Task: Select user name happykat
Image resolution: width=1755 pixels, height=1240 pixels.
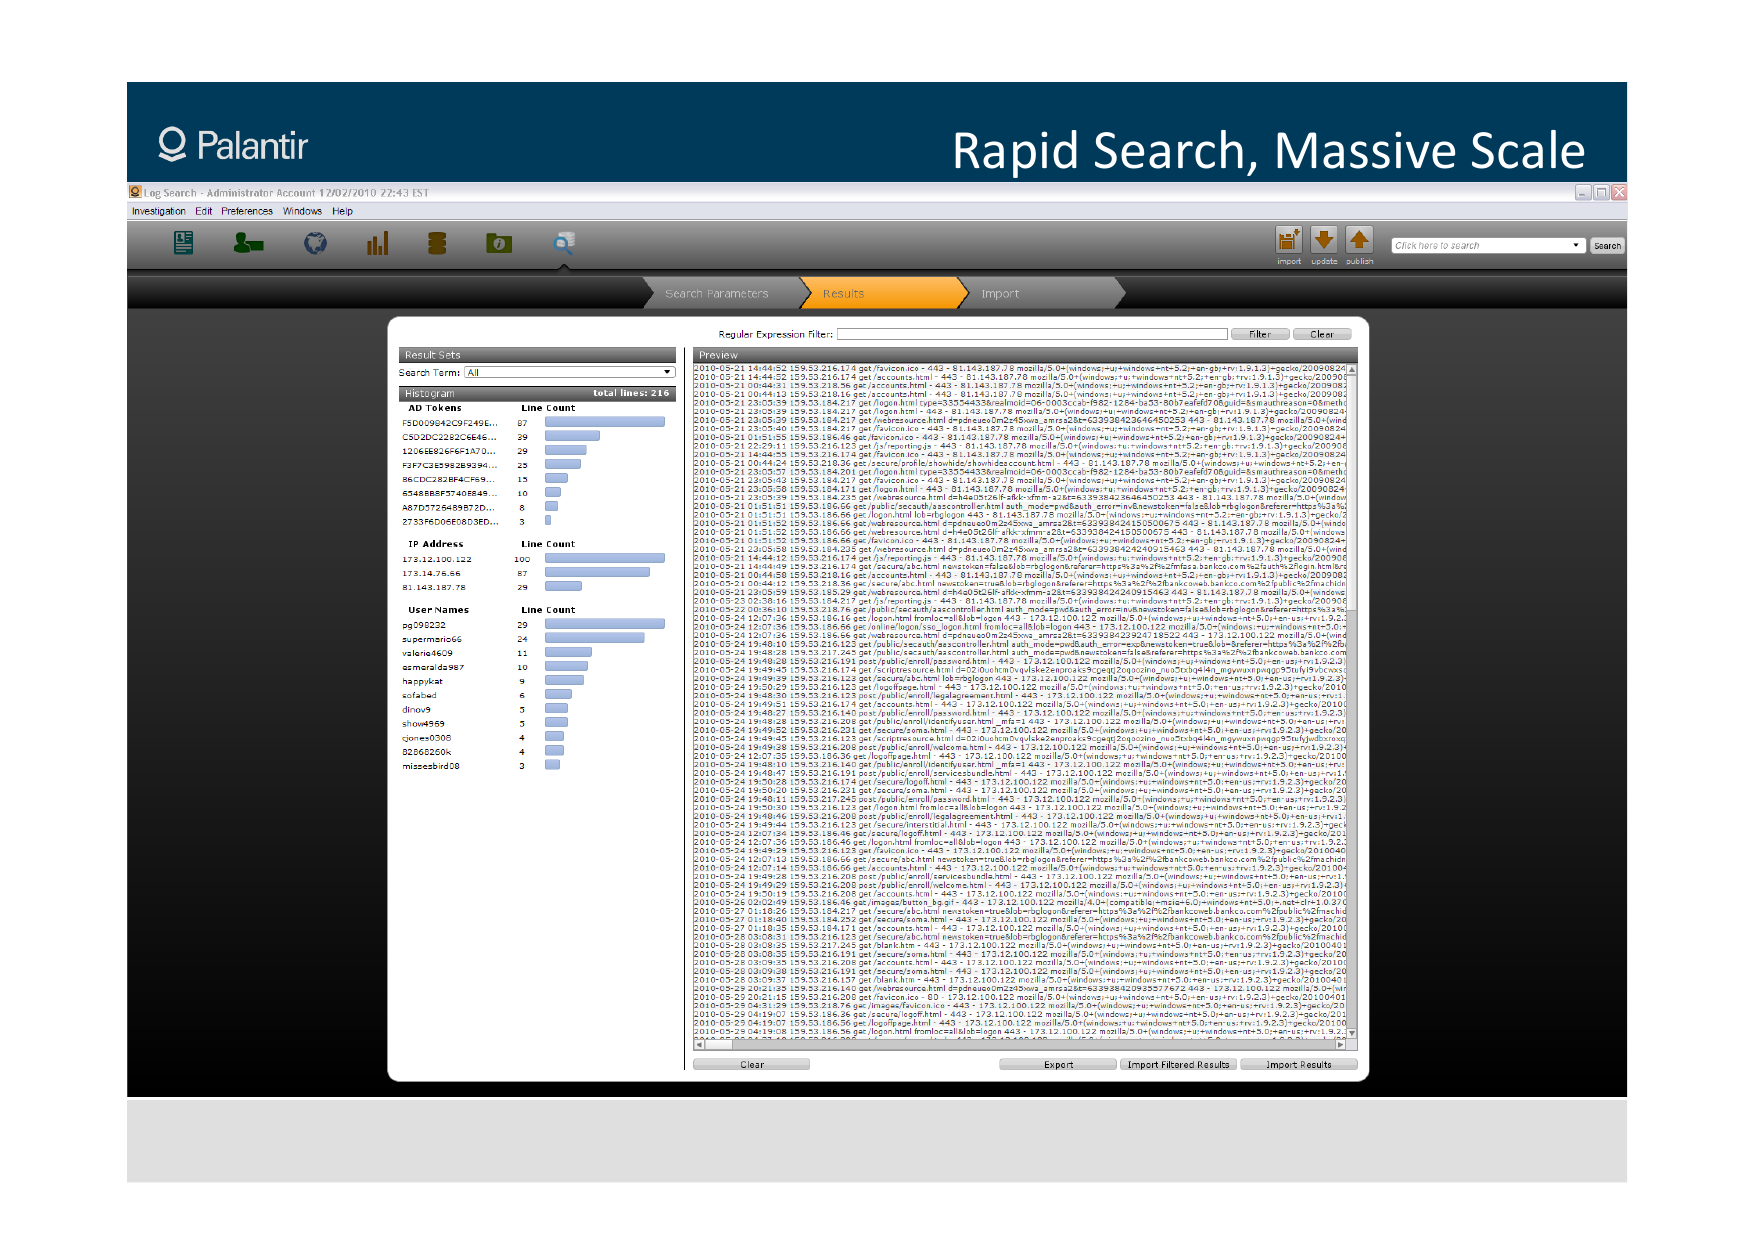Action: click(x=422, y=681)
